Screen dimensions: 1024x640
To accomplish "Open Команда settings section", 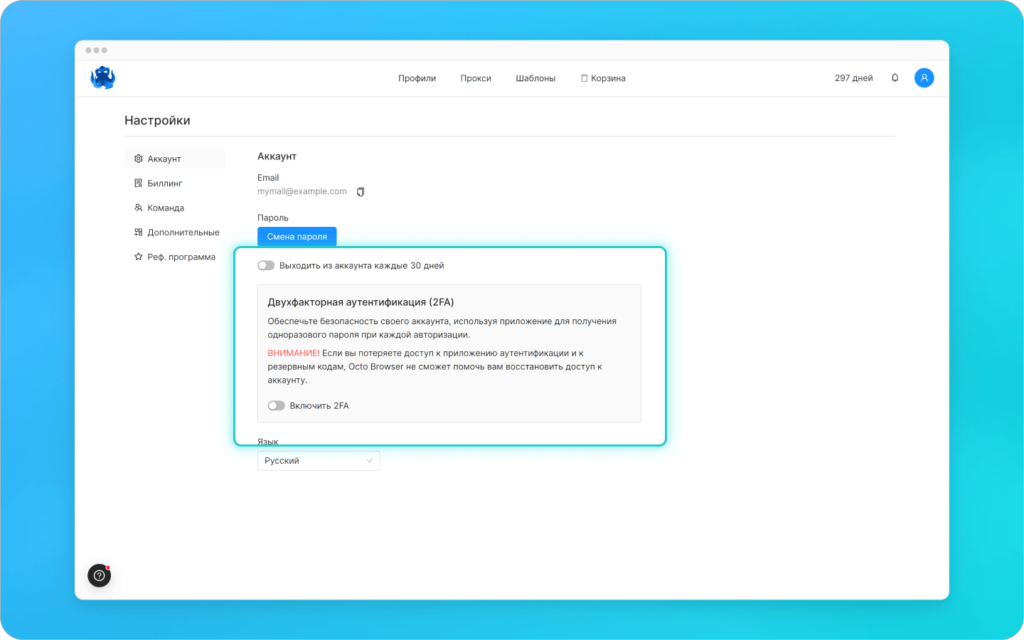I will [x=174, y=208].
